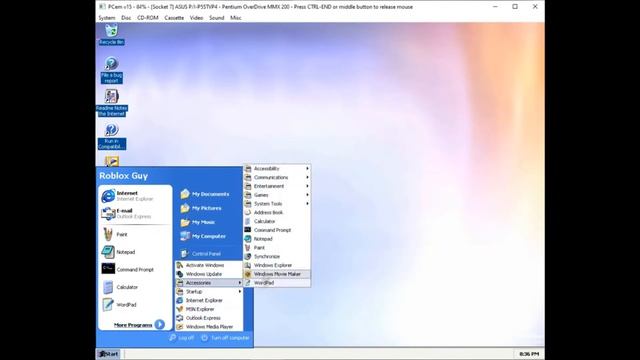Expand the Games submenu
Screen dimensions: 640x360
coord(277,195)
